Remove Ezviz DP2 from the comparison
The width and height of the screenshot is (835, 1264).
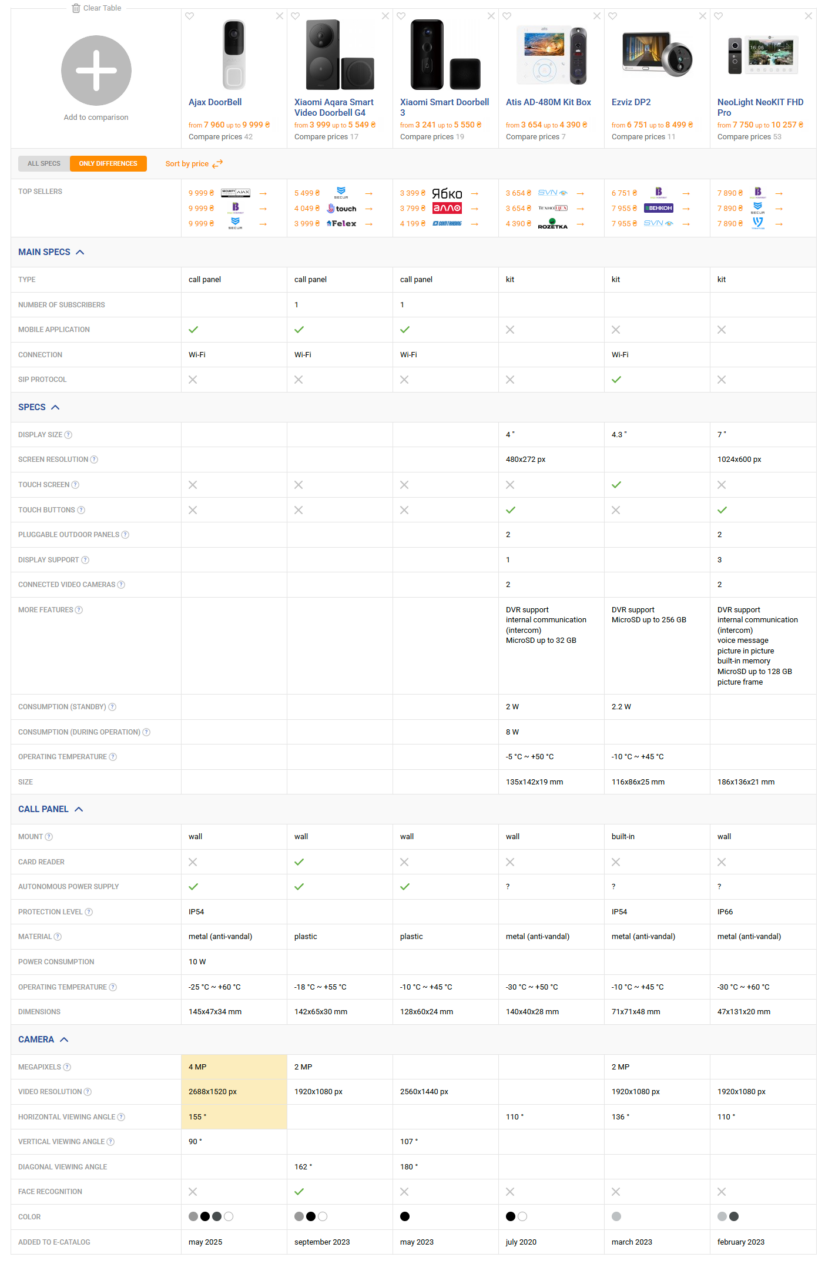tap(703, 16)
